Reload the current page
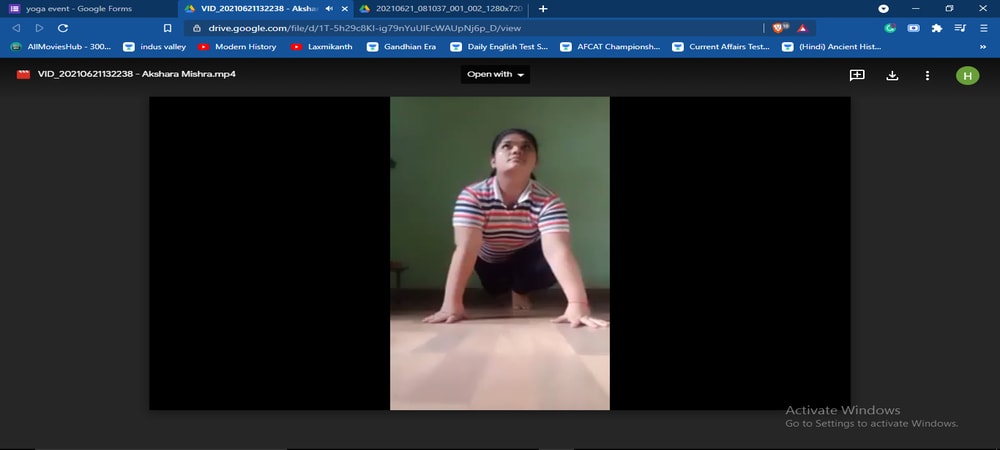Viewport: 1000px width, 450px height. tap(63, 28)
